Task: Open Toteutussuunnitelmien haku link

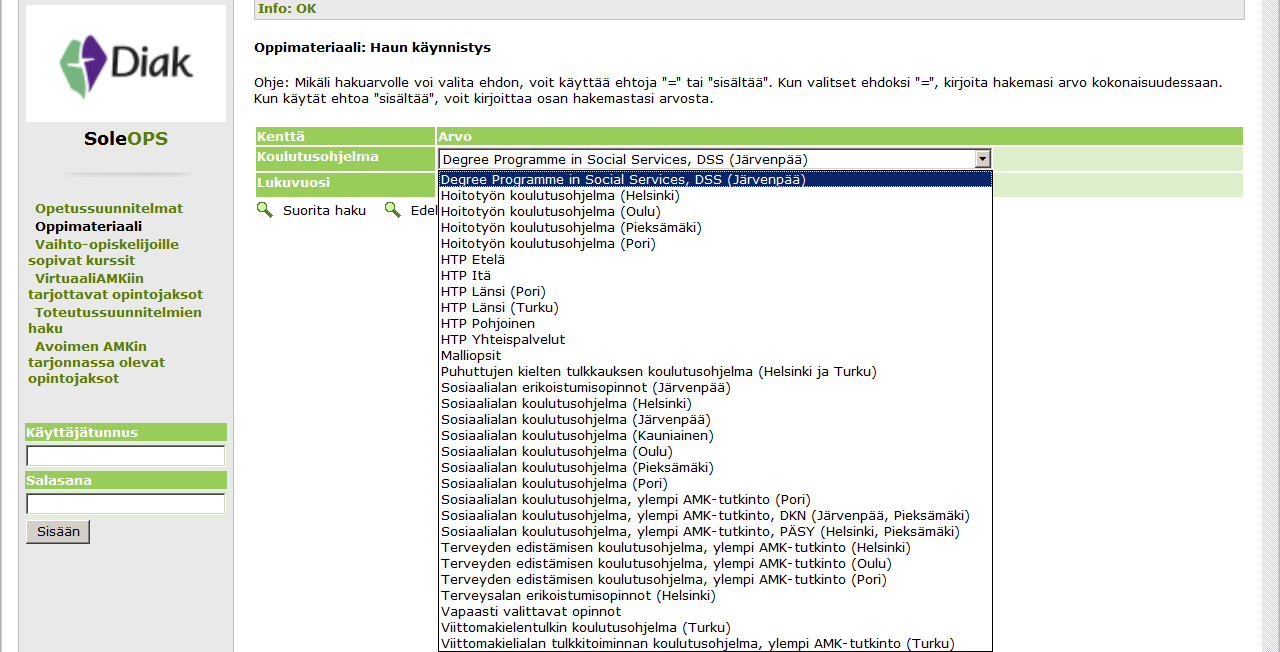Action: click(115, 320)
